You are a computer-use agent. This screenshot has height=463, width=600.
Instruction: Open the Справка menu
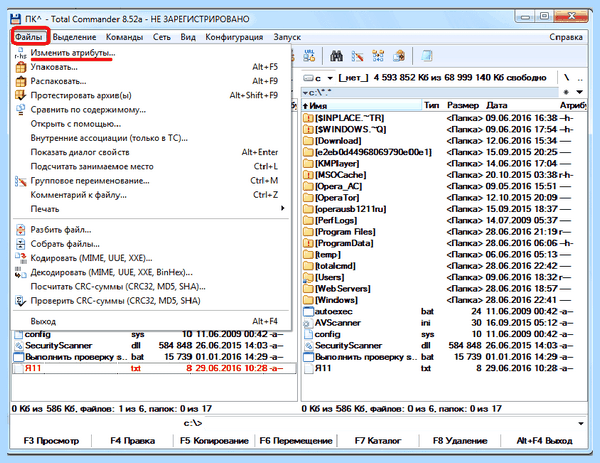pyautogui.click(x=566, y=37)
